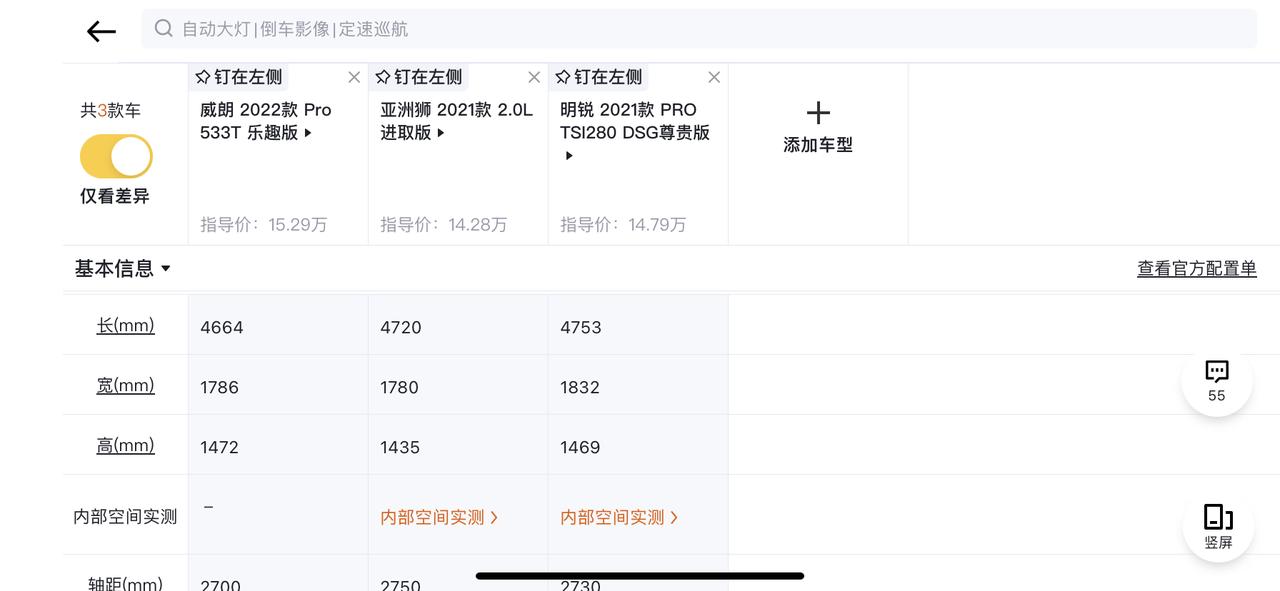Open 明锐 内部空间实测 link

[619, 517]
